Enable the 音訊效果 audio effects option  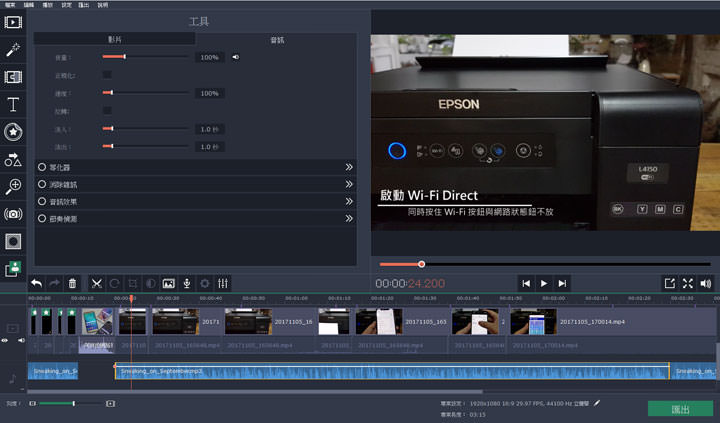click(42, 201)
